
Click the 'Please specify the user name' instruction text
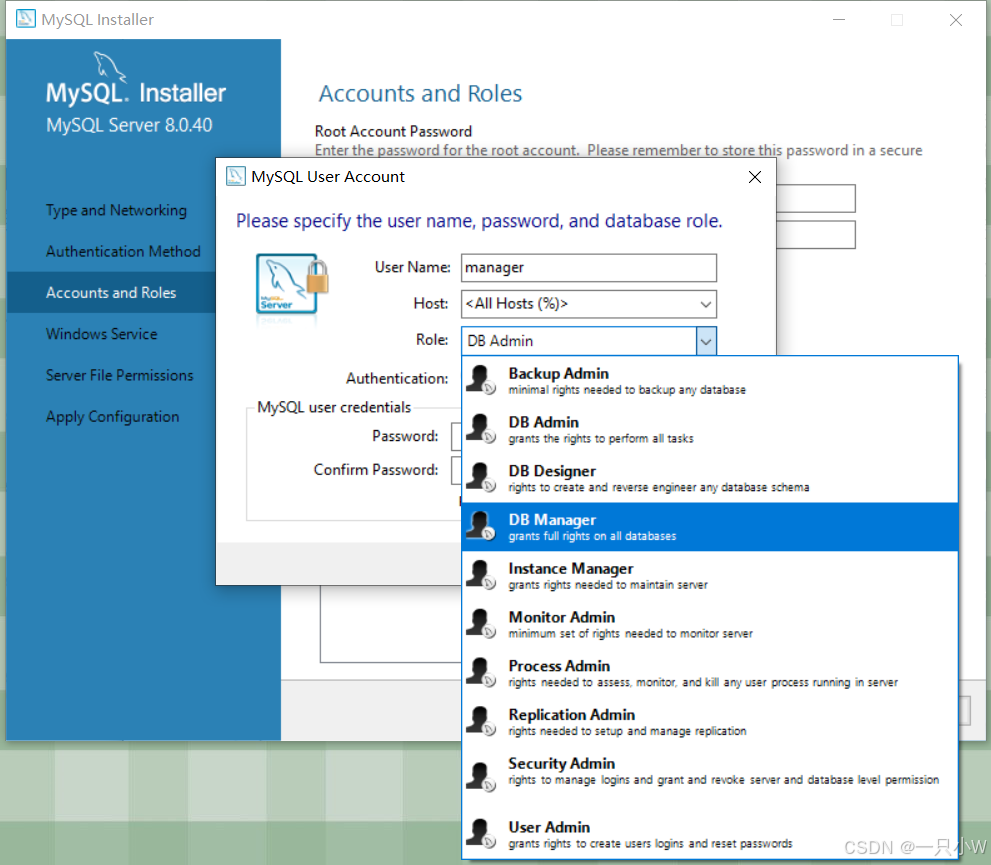point(479,221)
